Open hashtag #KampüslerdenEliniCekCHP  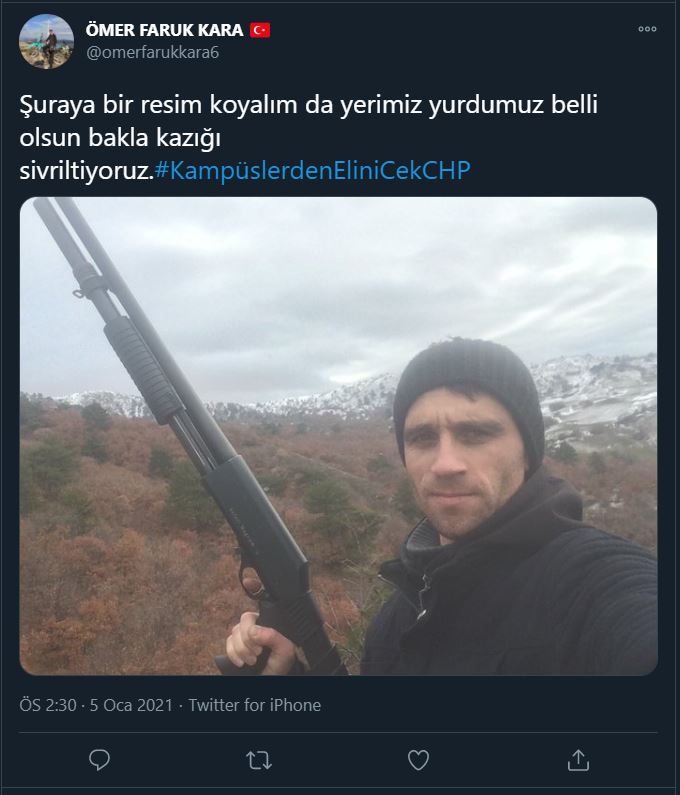coord(312,170)
